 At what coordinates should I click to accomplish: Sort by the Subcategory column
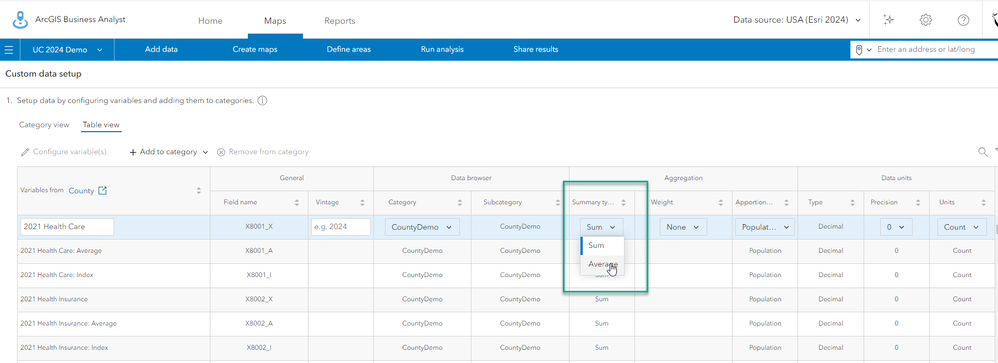pos(558,203)
